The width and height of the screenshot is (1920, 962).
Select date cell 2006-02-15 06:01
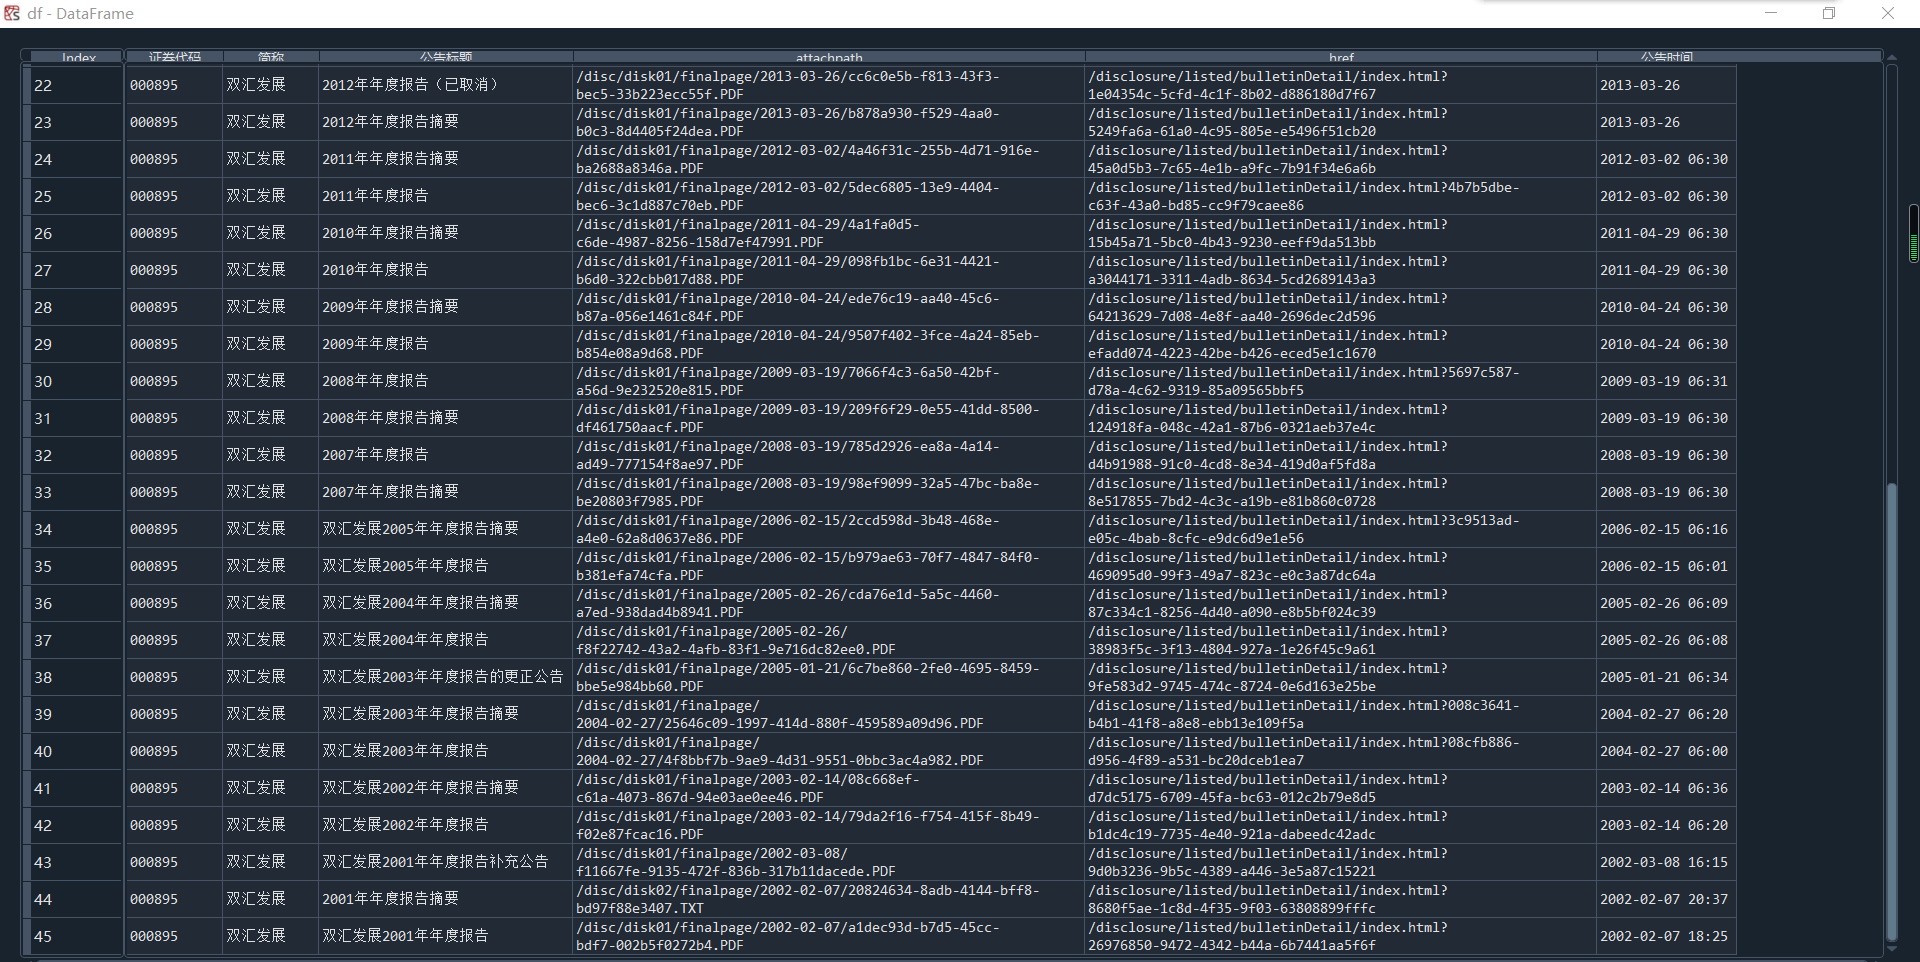point(1667,566)
